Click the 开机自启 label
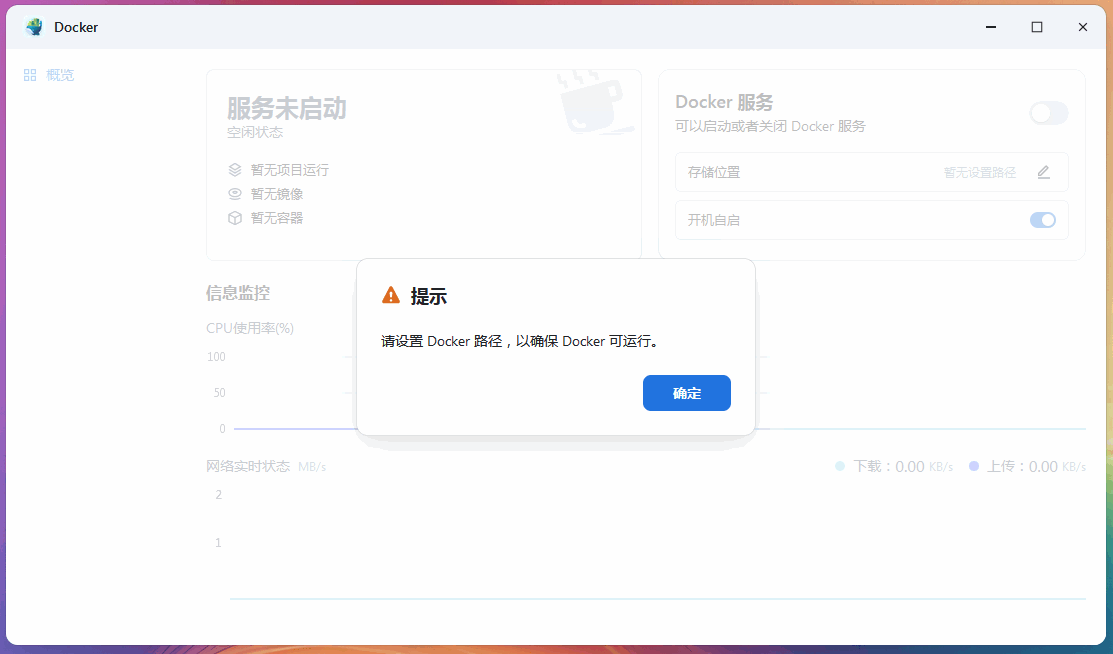Viewport: 1113px width, 654px height. (x=713, y=220)
